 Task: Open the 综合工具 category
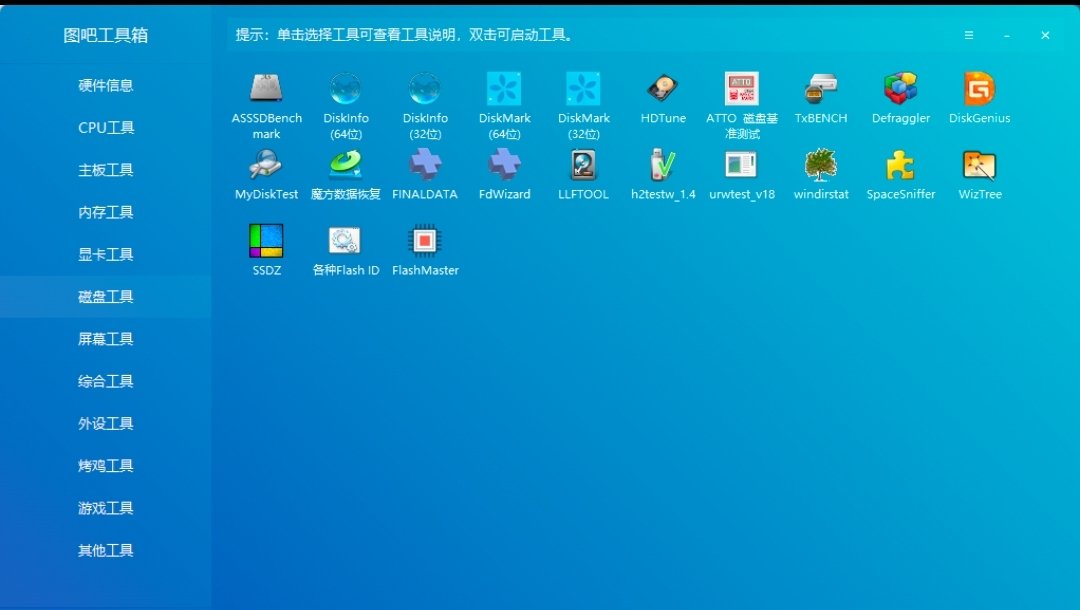pyautogui.click(x=105, y=381)
